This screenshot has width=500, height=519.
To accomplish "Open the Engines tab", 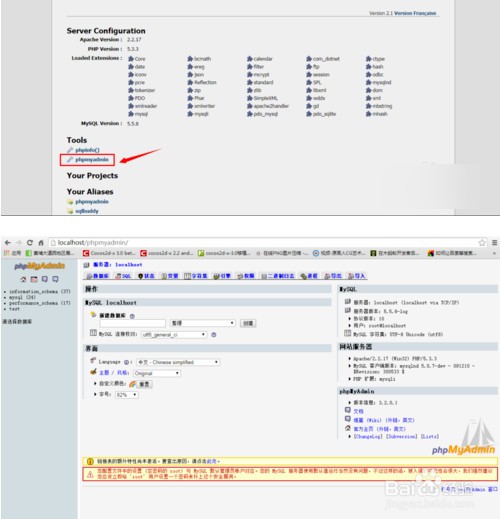I will click(222, 276).
